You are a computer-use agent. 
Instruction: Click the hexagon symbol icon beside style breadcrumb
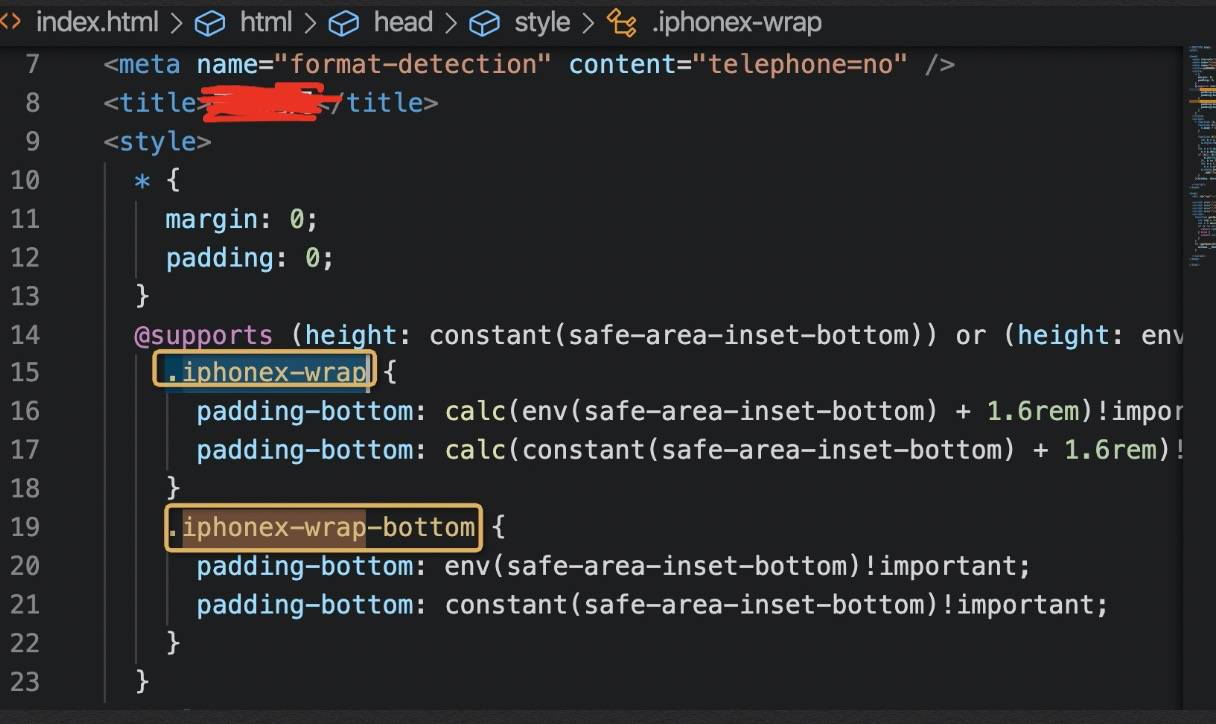pos(484,21)
